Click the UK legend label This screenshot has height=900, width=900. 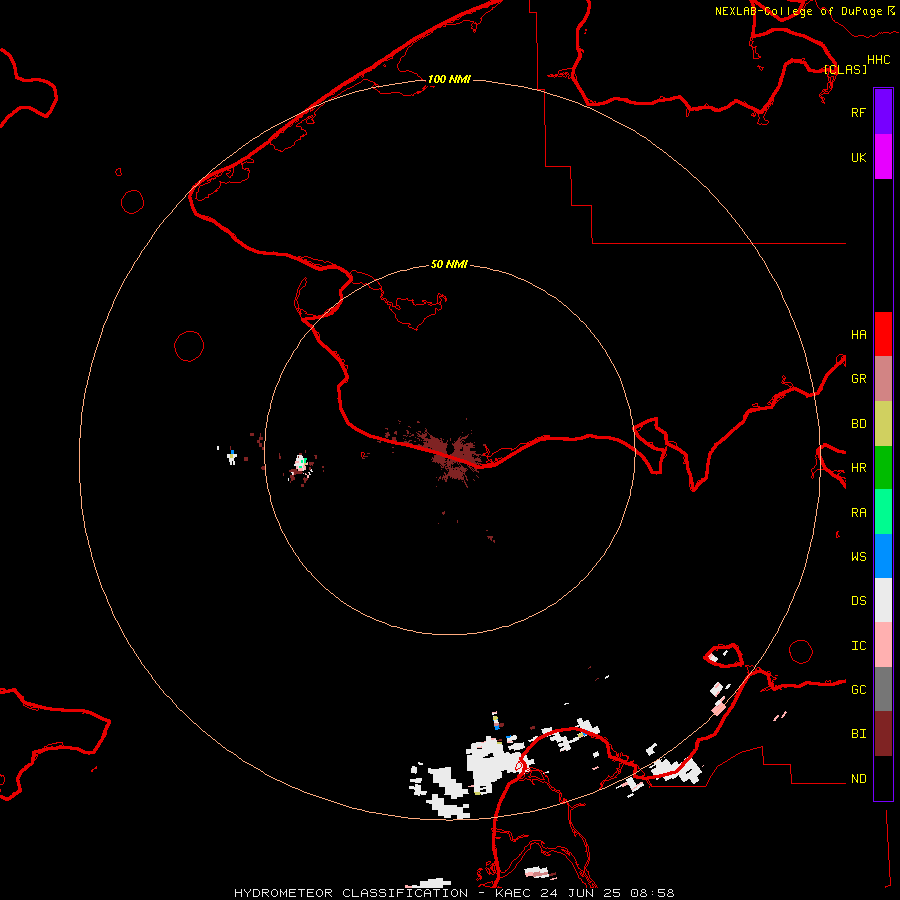858,158
